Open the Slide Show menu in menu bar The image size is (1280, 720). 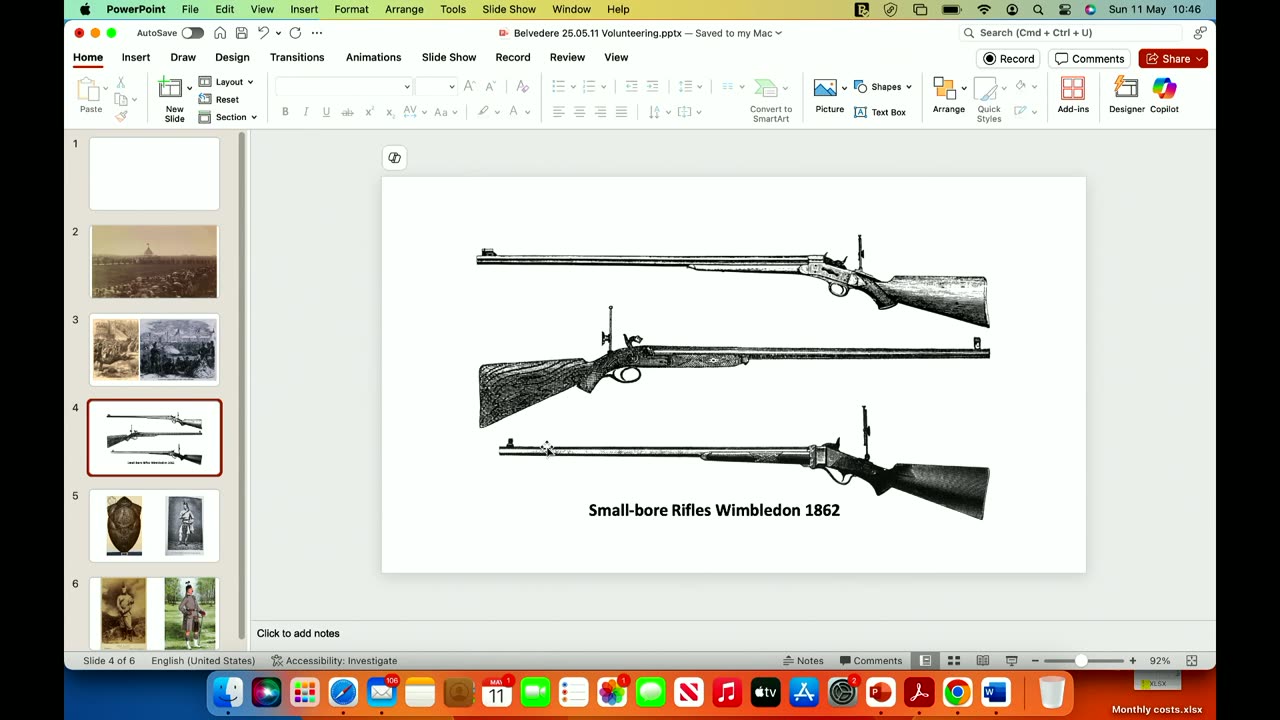pyautogui.click(x=509, y=9)
